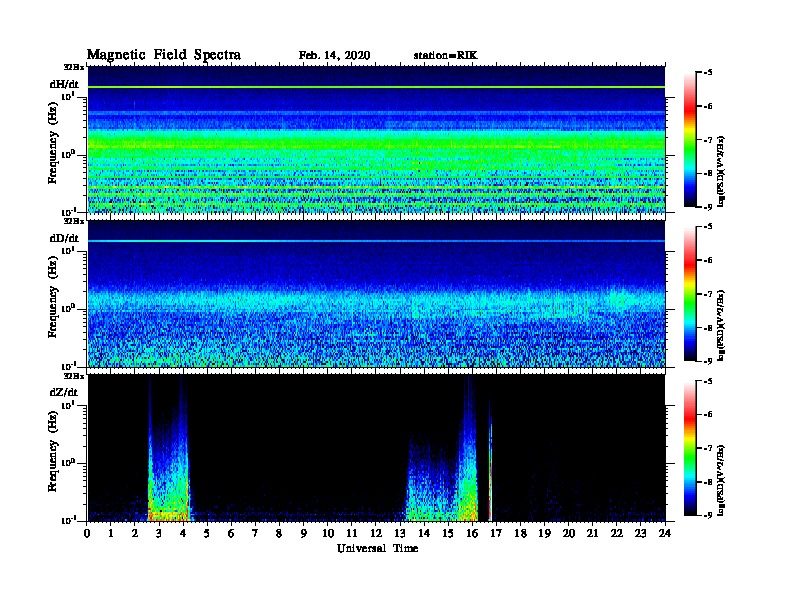Viewport: 792px width, 612px height.
Task: Click hour "8" on the Universal Time axis
Action: coord(279,534)
